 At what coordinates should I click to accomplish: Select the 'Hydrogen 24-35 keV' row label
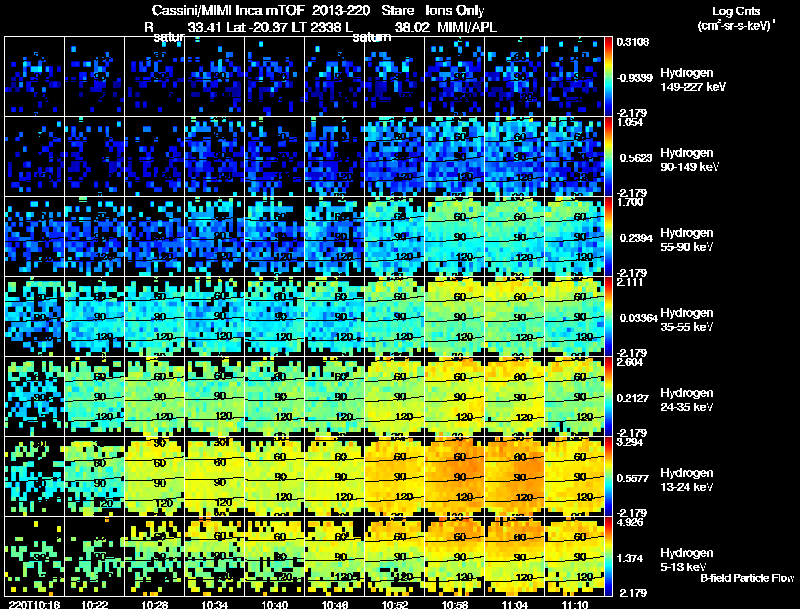click(x=687, y=400)
